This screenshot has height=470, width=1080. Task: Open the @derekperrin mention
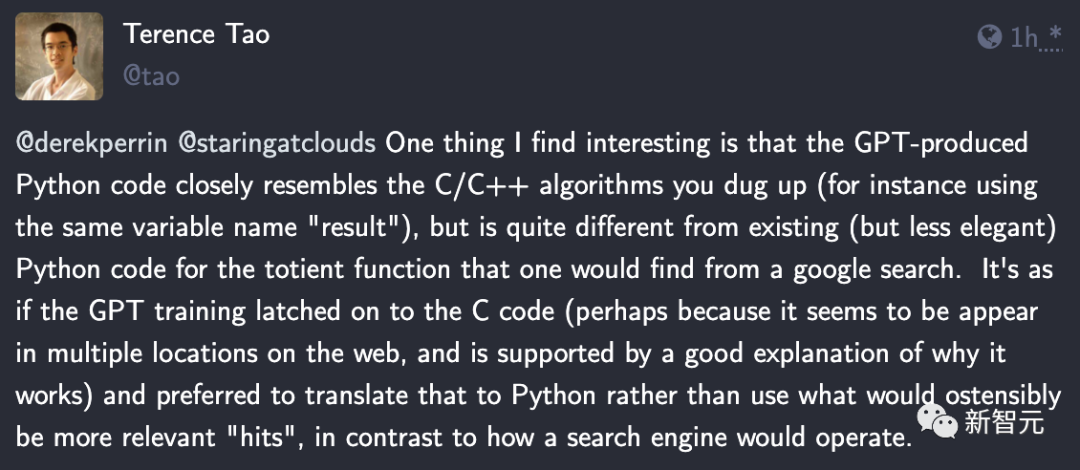click(92, 143)
